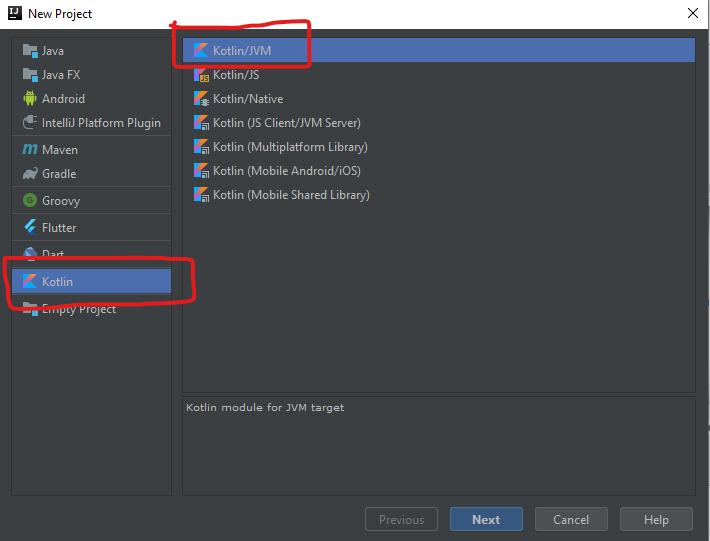
Task: Click the Kotlin Mobile Shared Library icon
Action: coord(201,195)
